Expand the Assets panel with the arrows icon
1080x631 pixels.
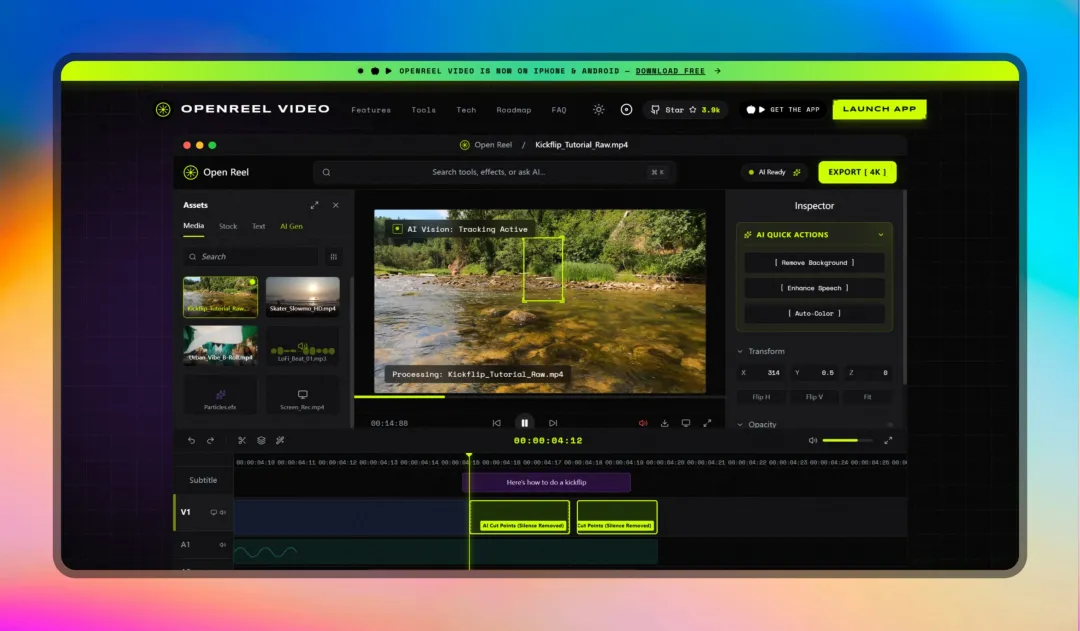tap(314, 205)
